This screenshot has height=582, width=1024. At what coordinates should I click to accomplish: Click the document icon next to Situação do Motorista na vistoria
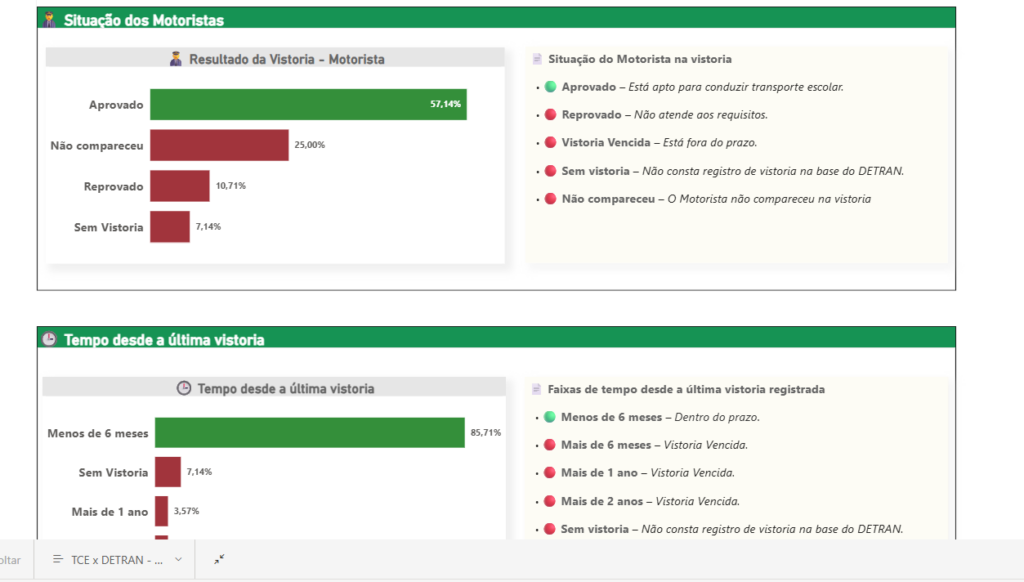(x=537, y=59)
